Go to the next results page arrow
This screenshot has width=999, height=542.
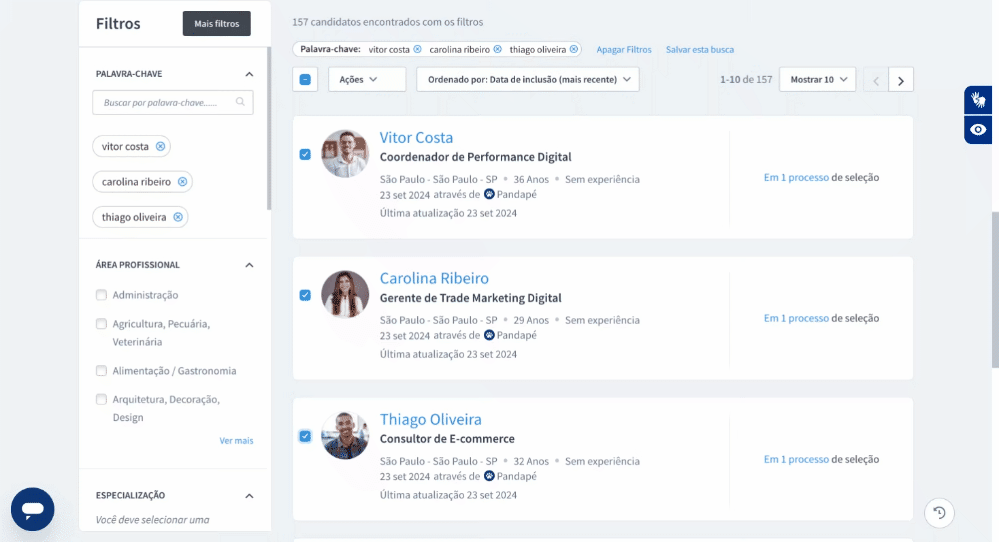tap(901, 81)
